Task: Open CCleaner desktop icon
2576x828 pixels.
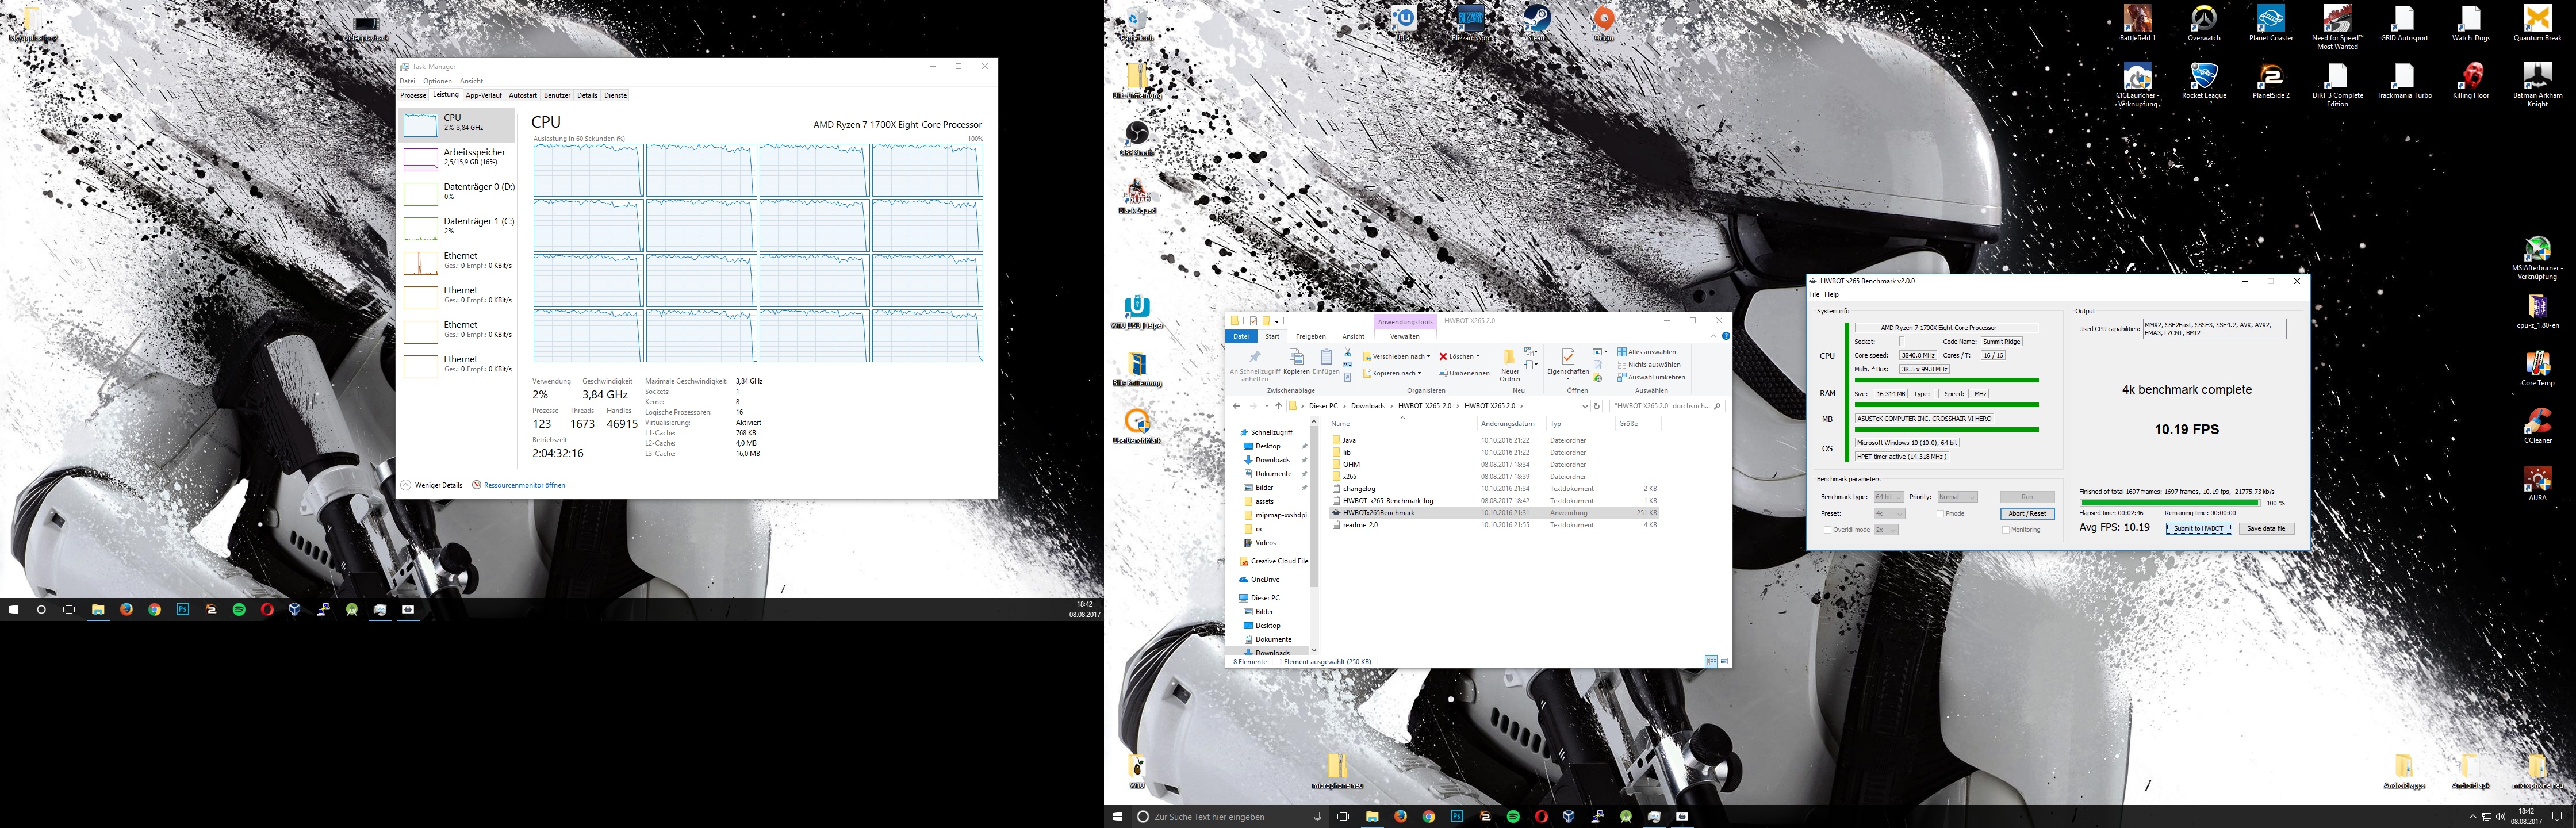Action: coord(2537,425)
